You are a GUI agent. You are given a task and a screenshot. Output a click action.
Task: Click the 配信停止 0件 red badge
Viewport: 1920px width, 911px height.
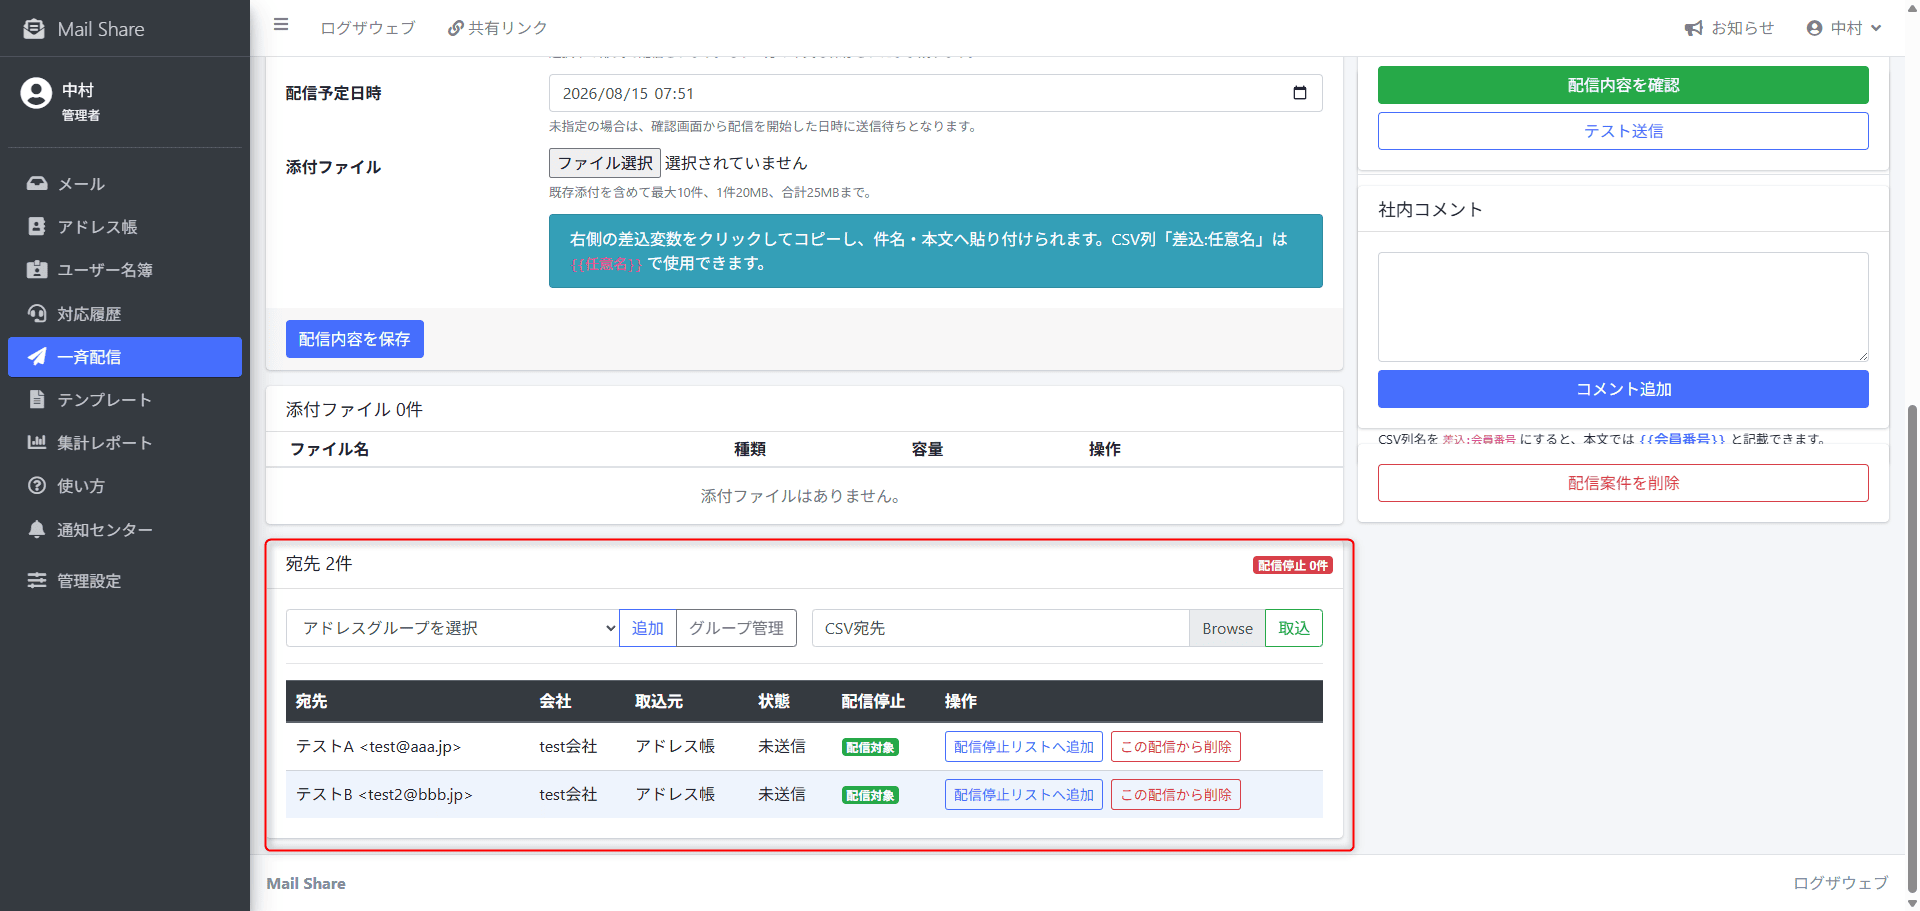click(1293, 565)
